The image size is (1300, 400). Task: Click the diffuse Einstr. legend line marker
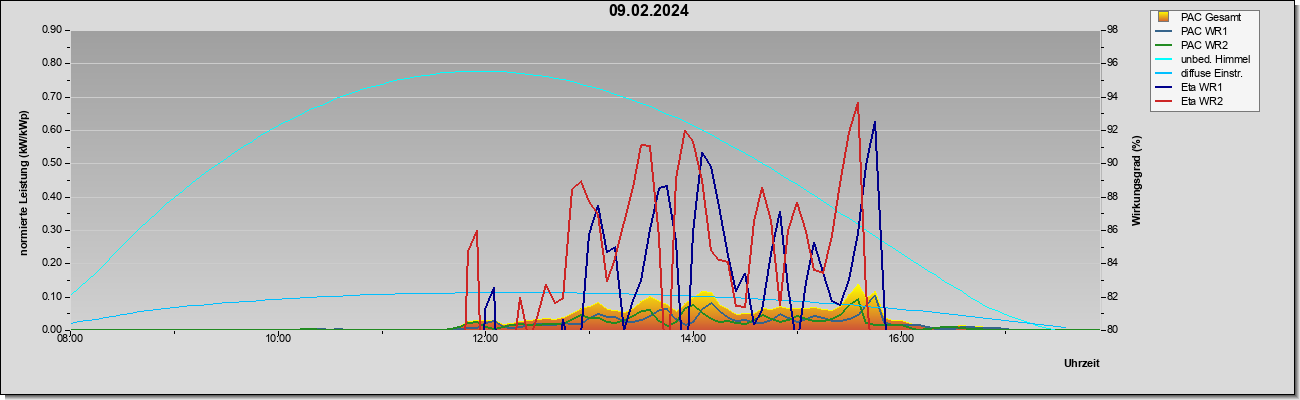pyautogui.click(x=1164, y=73)
